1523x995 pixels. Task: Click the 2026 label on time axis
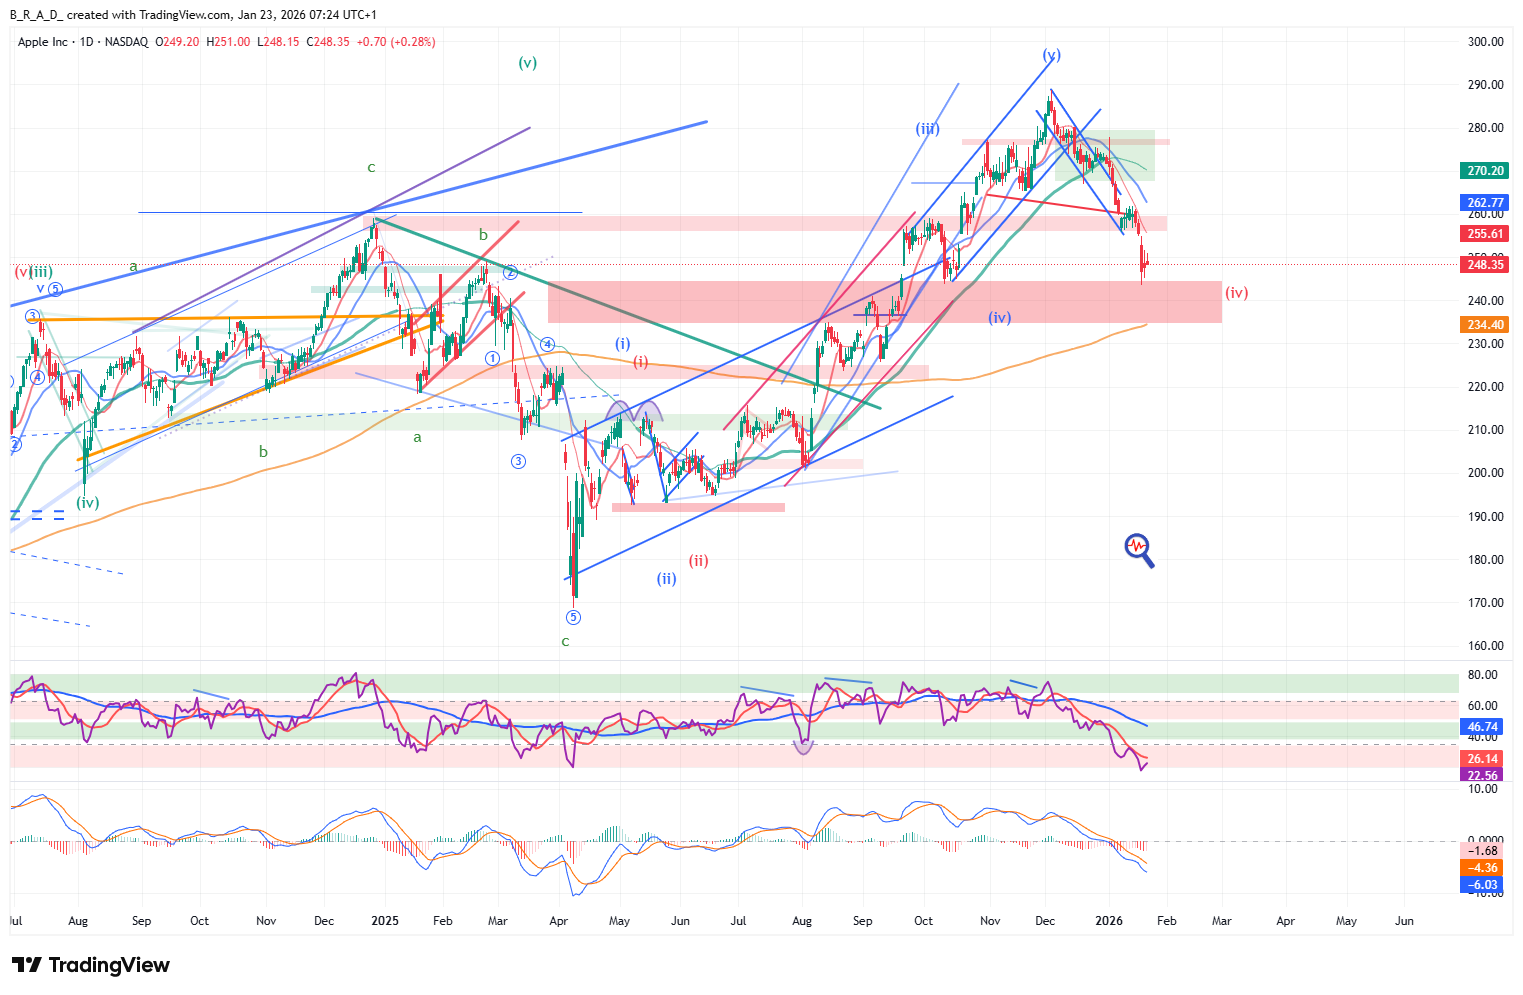coord(1109,921)
